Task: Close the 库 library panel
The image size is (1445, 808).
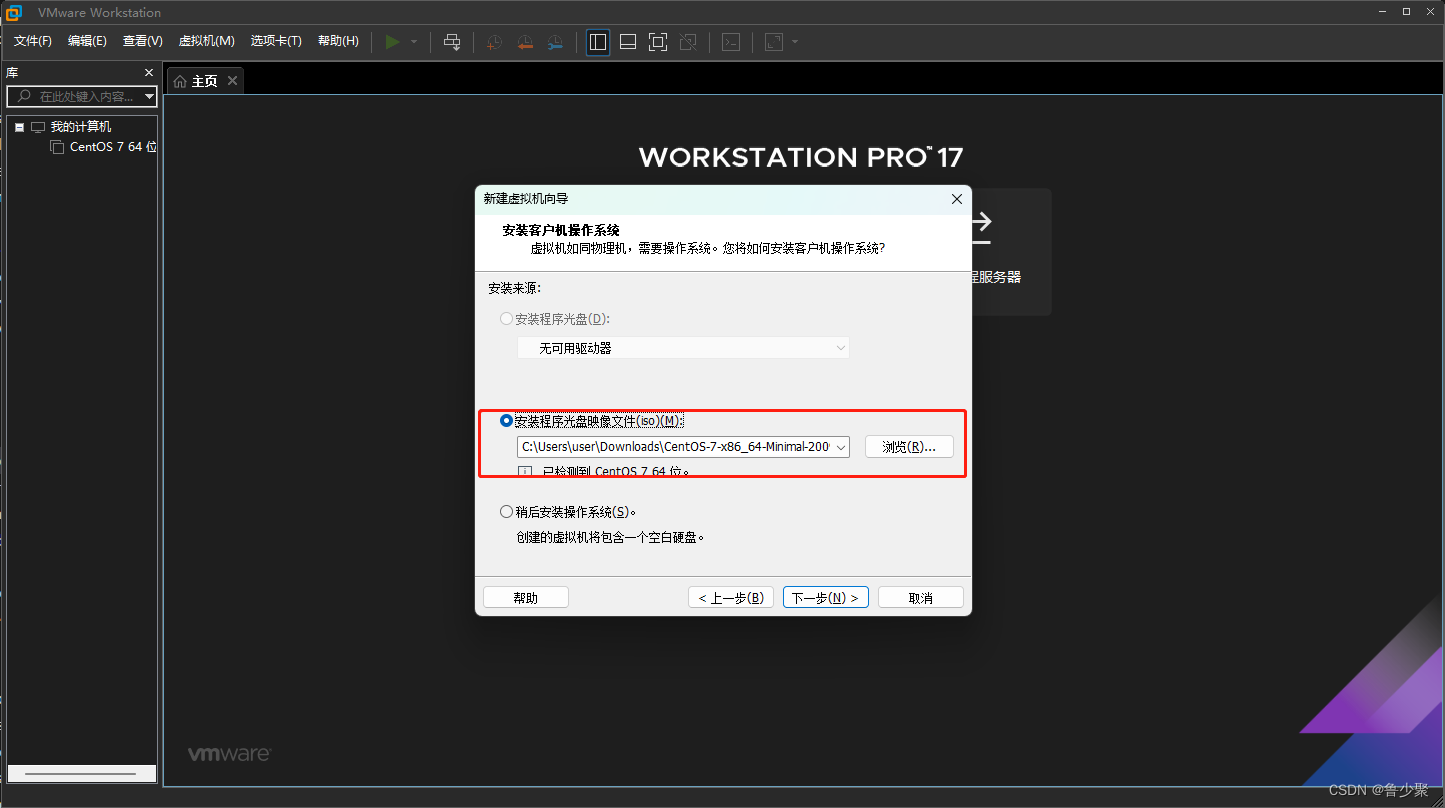Action: 149,73
